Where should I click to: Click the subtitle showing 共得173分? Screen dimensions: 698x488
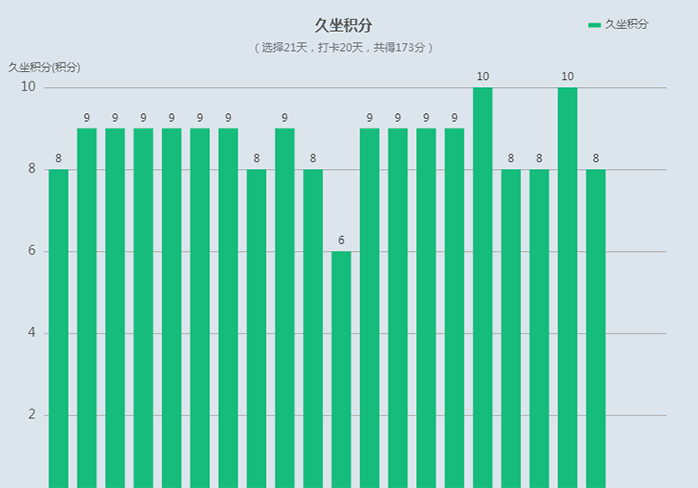[400, 47]
